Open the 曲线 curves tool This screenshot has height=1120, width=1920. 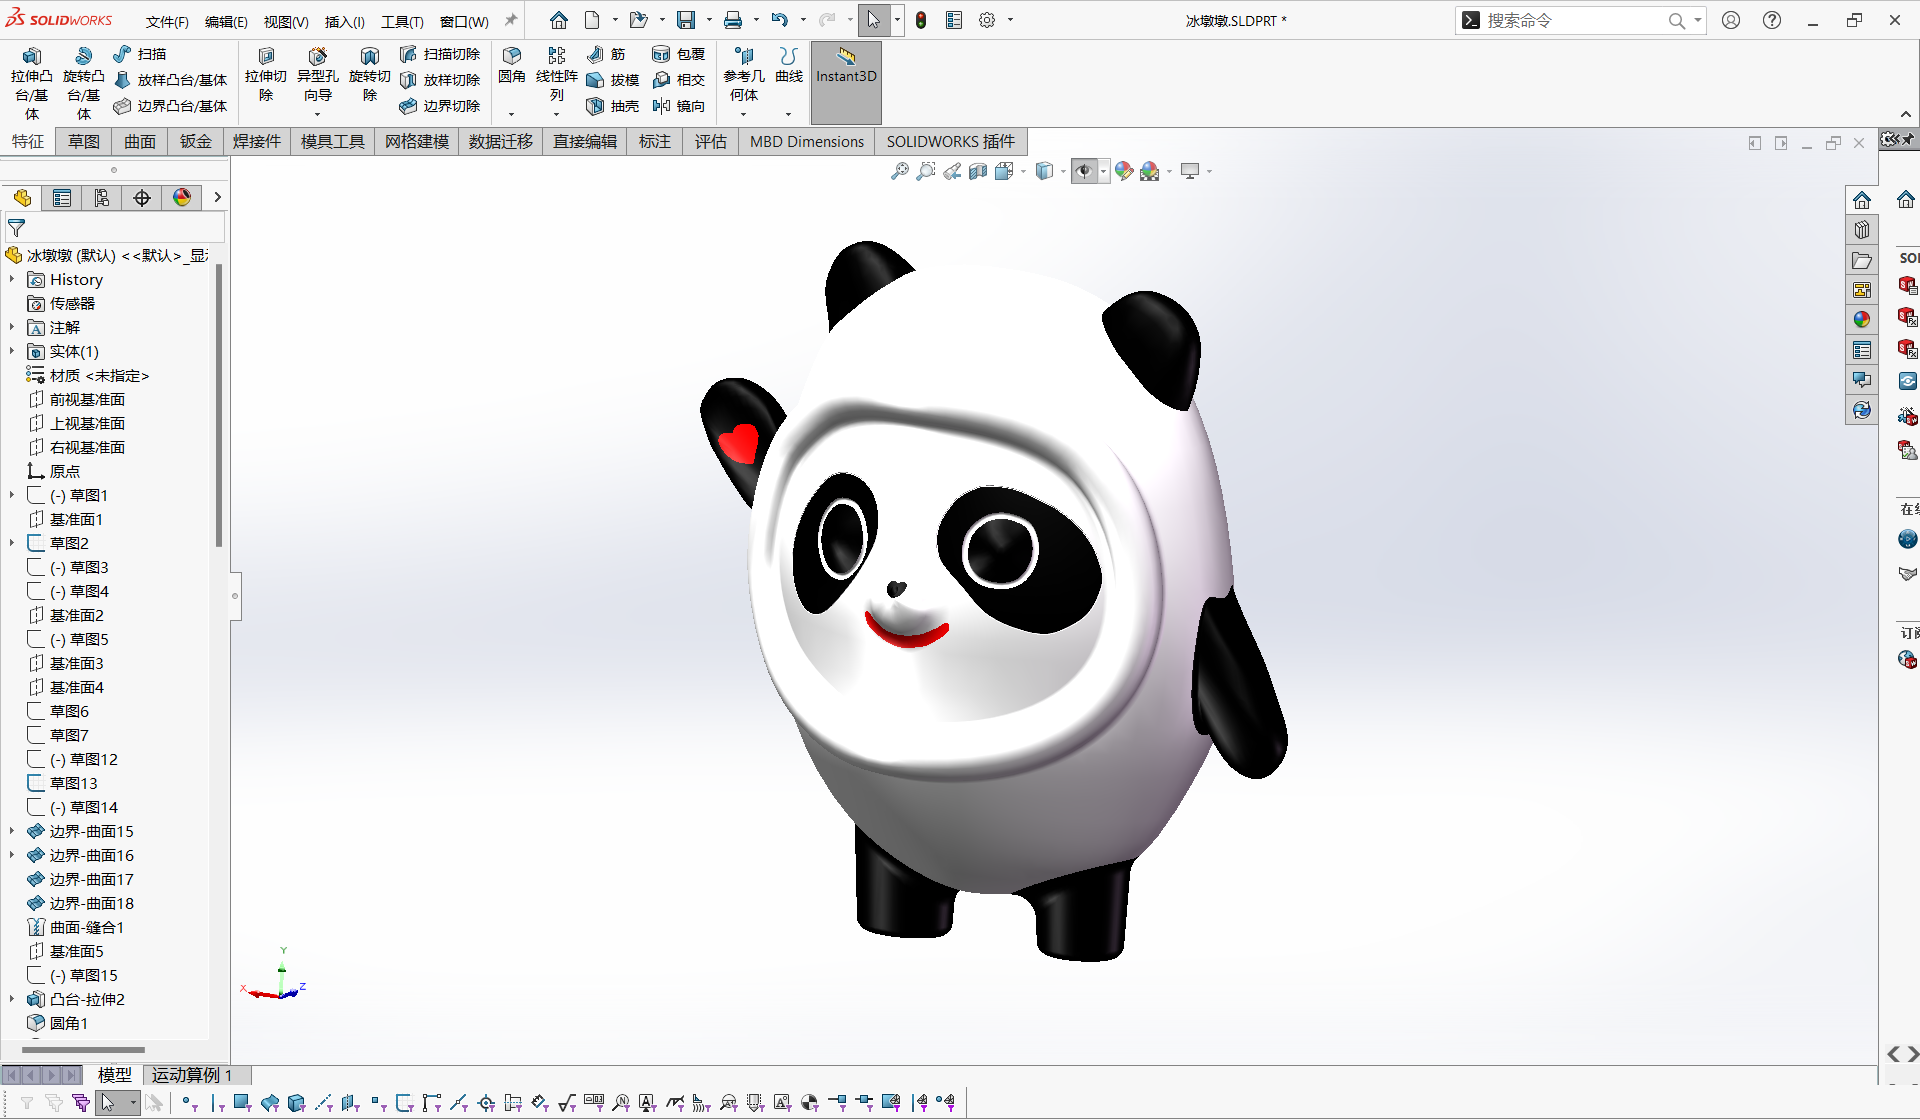click(789, 65)
